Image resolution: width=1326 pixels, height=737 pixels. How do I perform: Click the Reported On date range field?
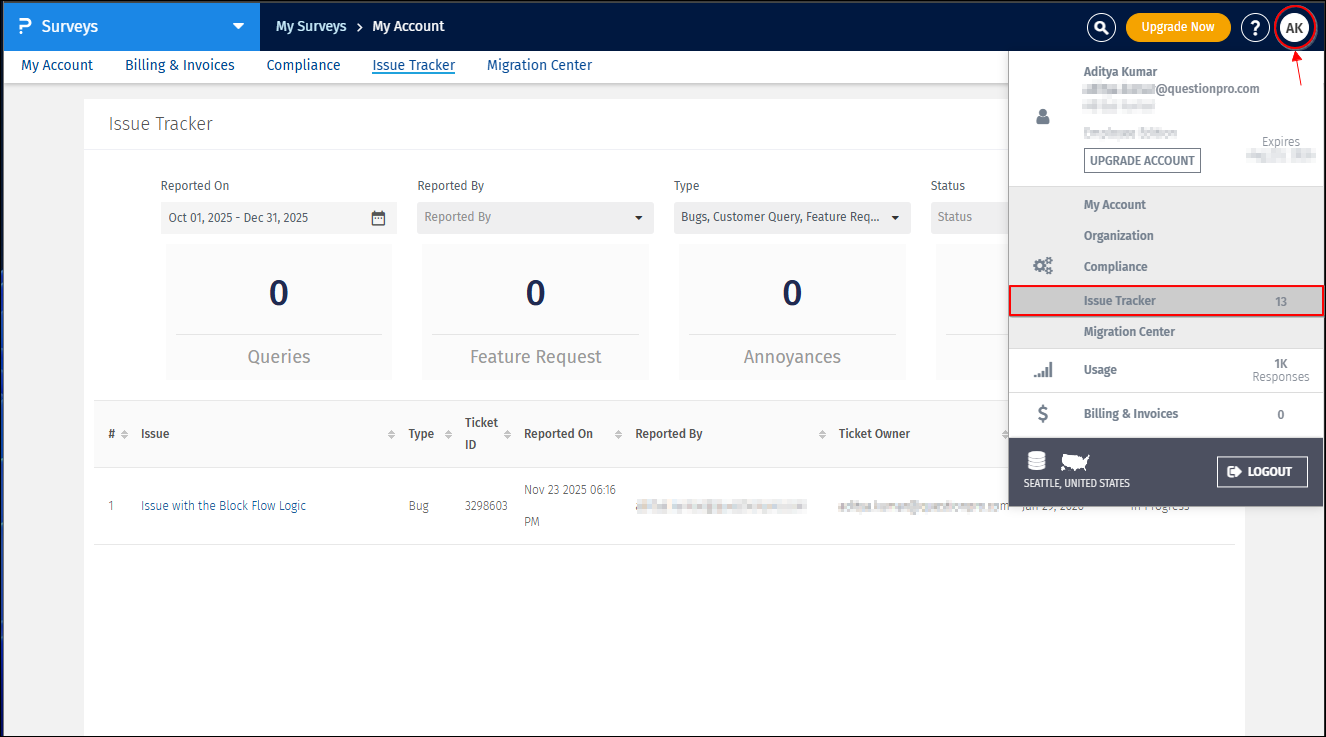click(265, 218)
